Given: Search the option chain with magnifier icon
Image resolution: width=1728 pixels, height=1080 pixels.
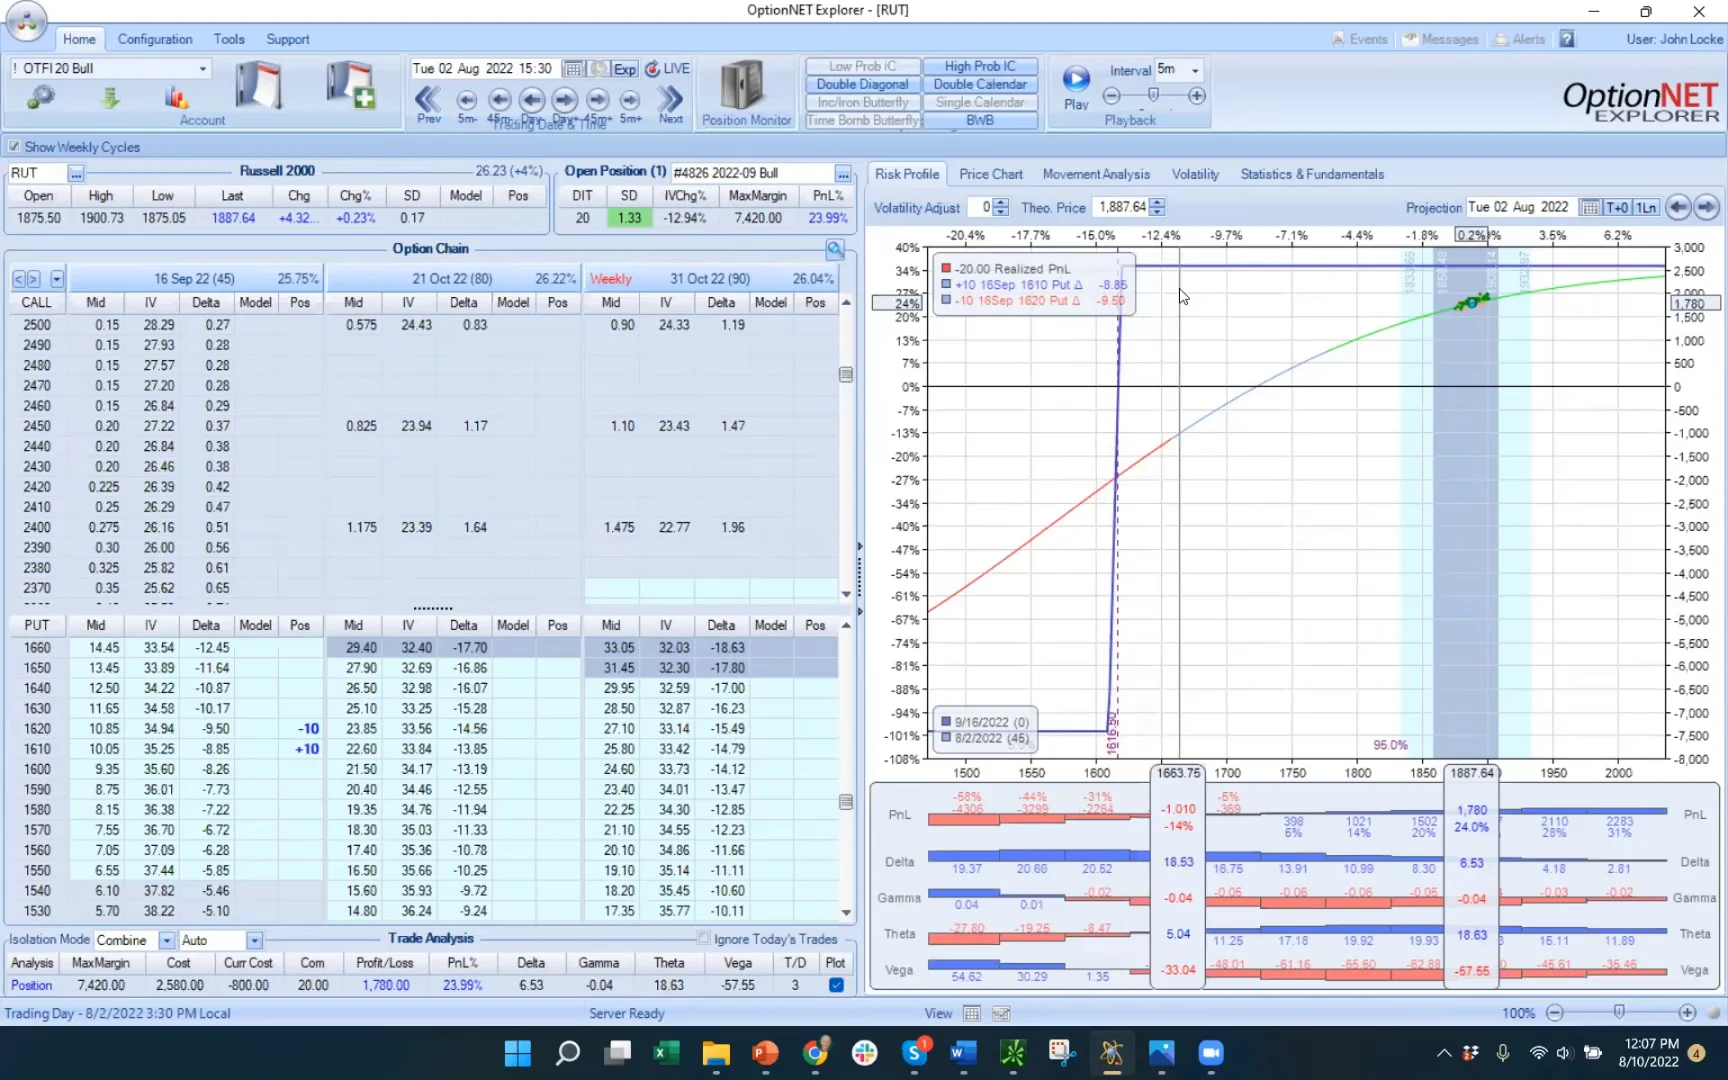Looking at the screenshot, I should point(835,249).
